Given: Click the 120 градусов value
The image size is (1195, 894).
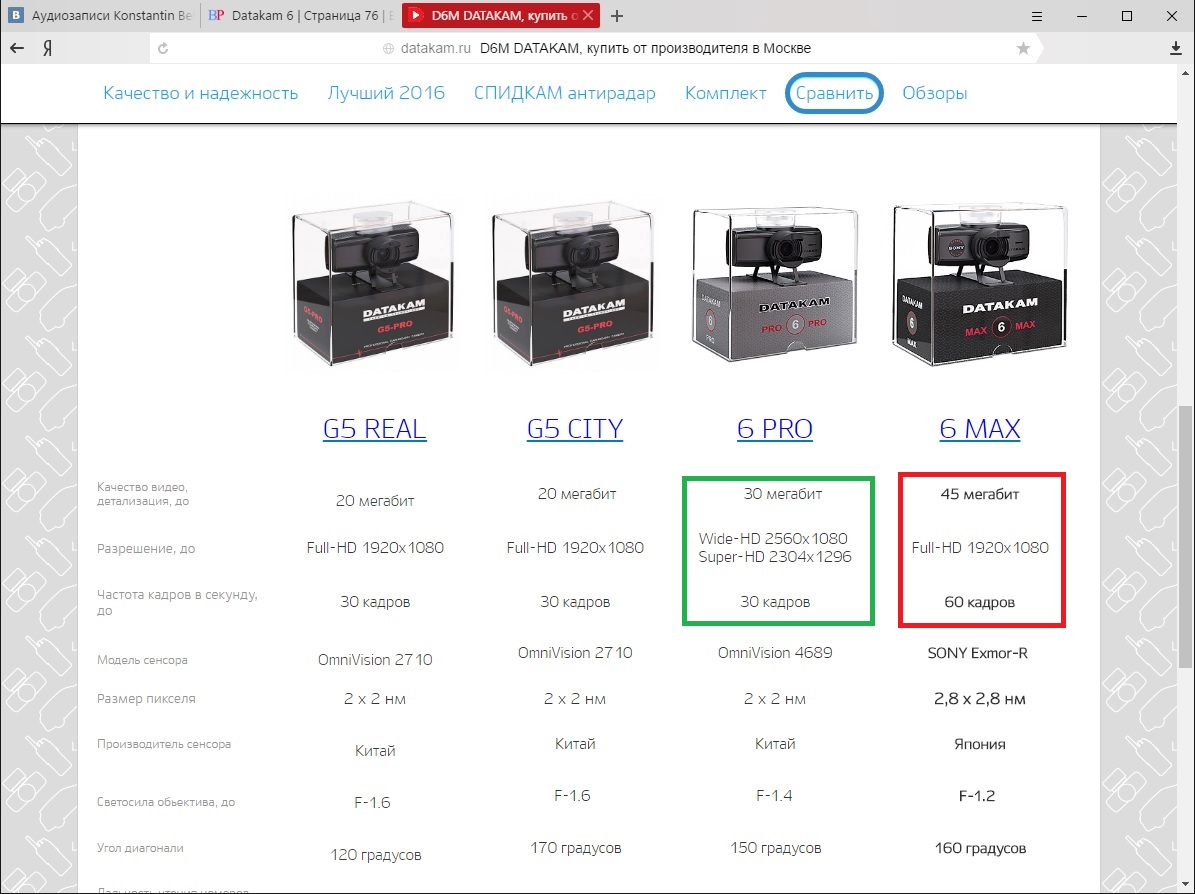Looking at the screenshot, I should [376, 855].
